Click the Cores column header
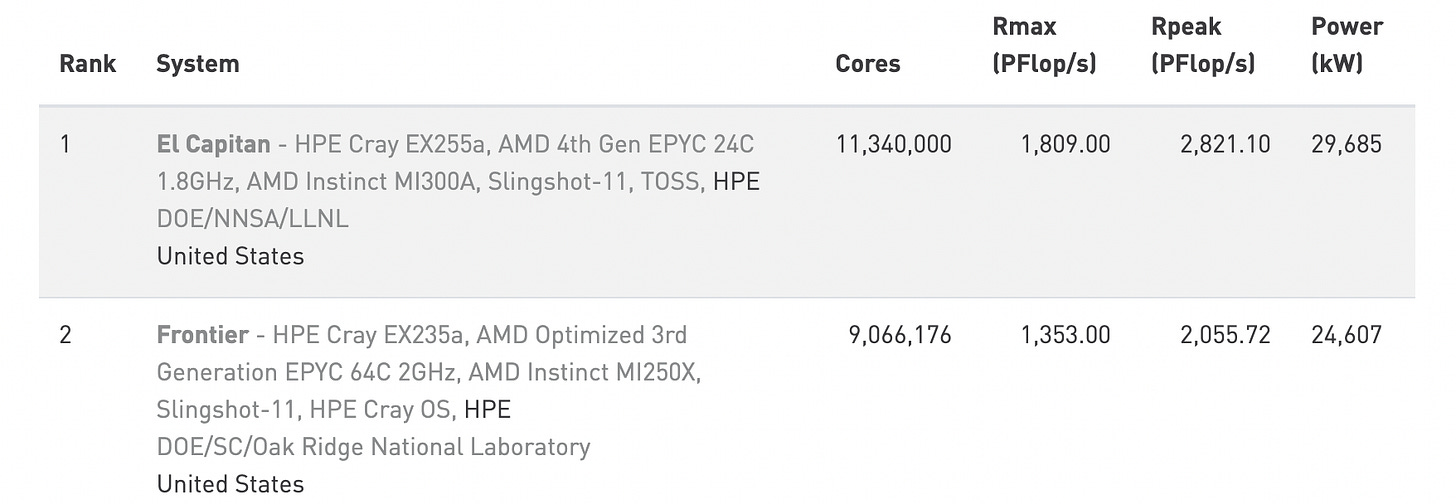This screenshot has width=1456, height=504. pos(867,64)
